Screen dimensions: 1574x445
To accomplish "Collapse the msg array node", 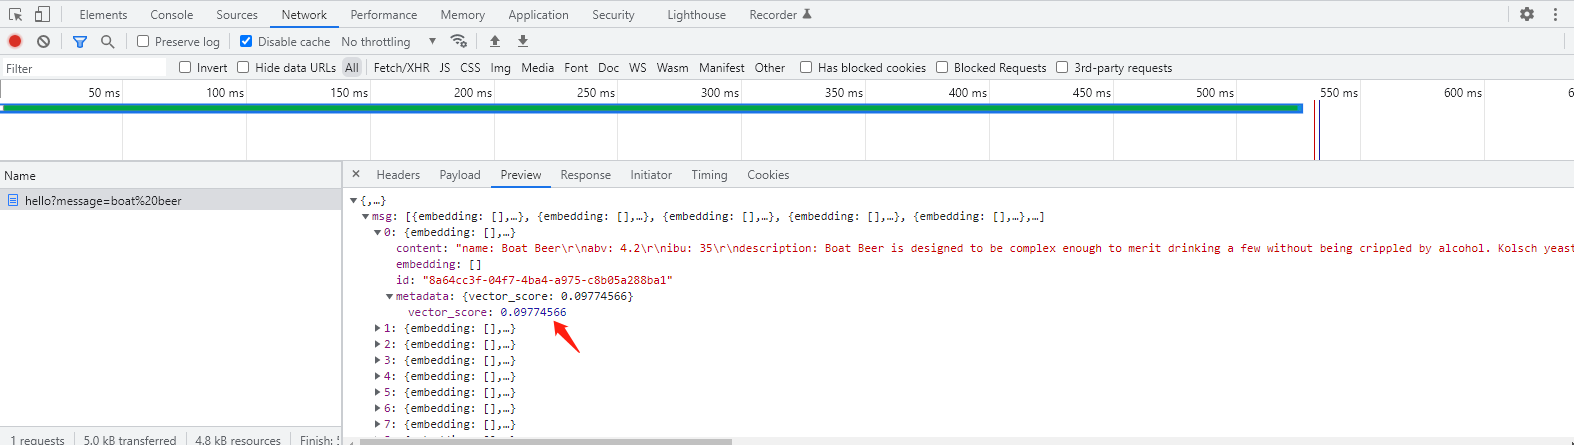I will point(365,216).
